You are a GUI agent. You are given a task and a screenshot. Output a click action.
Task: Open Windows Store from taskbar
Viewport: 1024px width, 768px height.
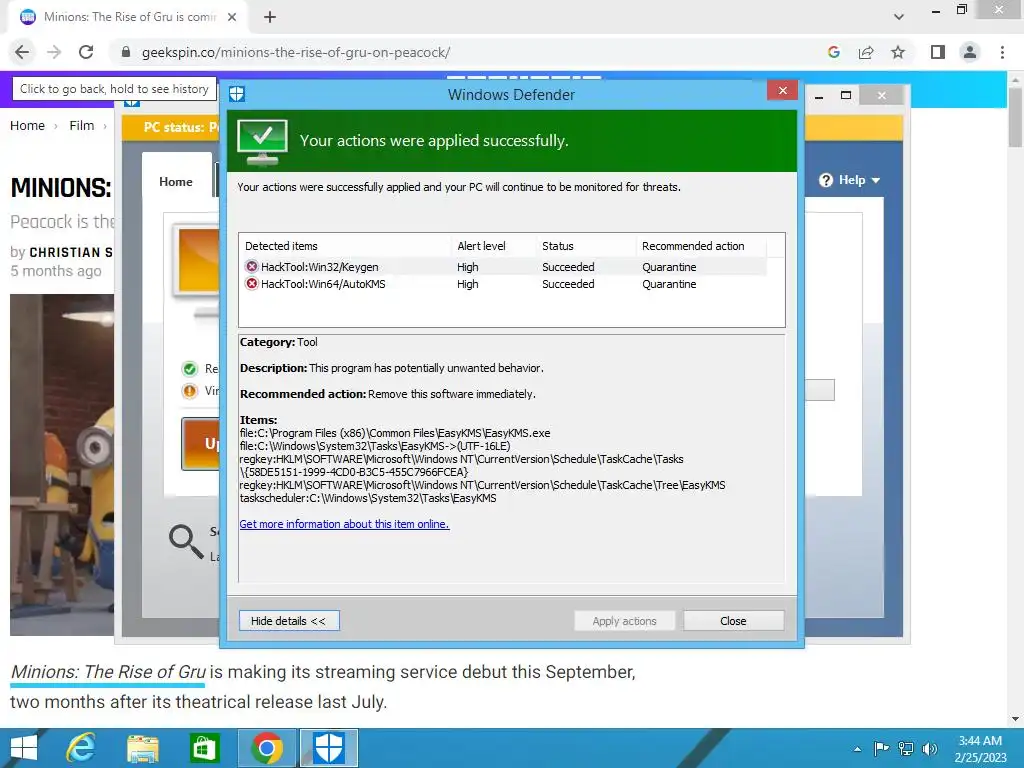(x=204, y=748)
